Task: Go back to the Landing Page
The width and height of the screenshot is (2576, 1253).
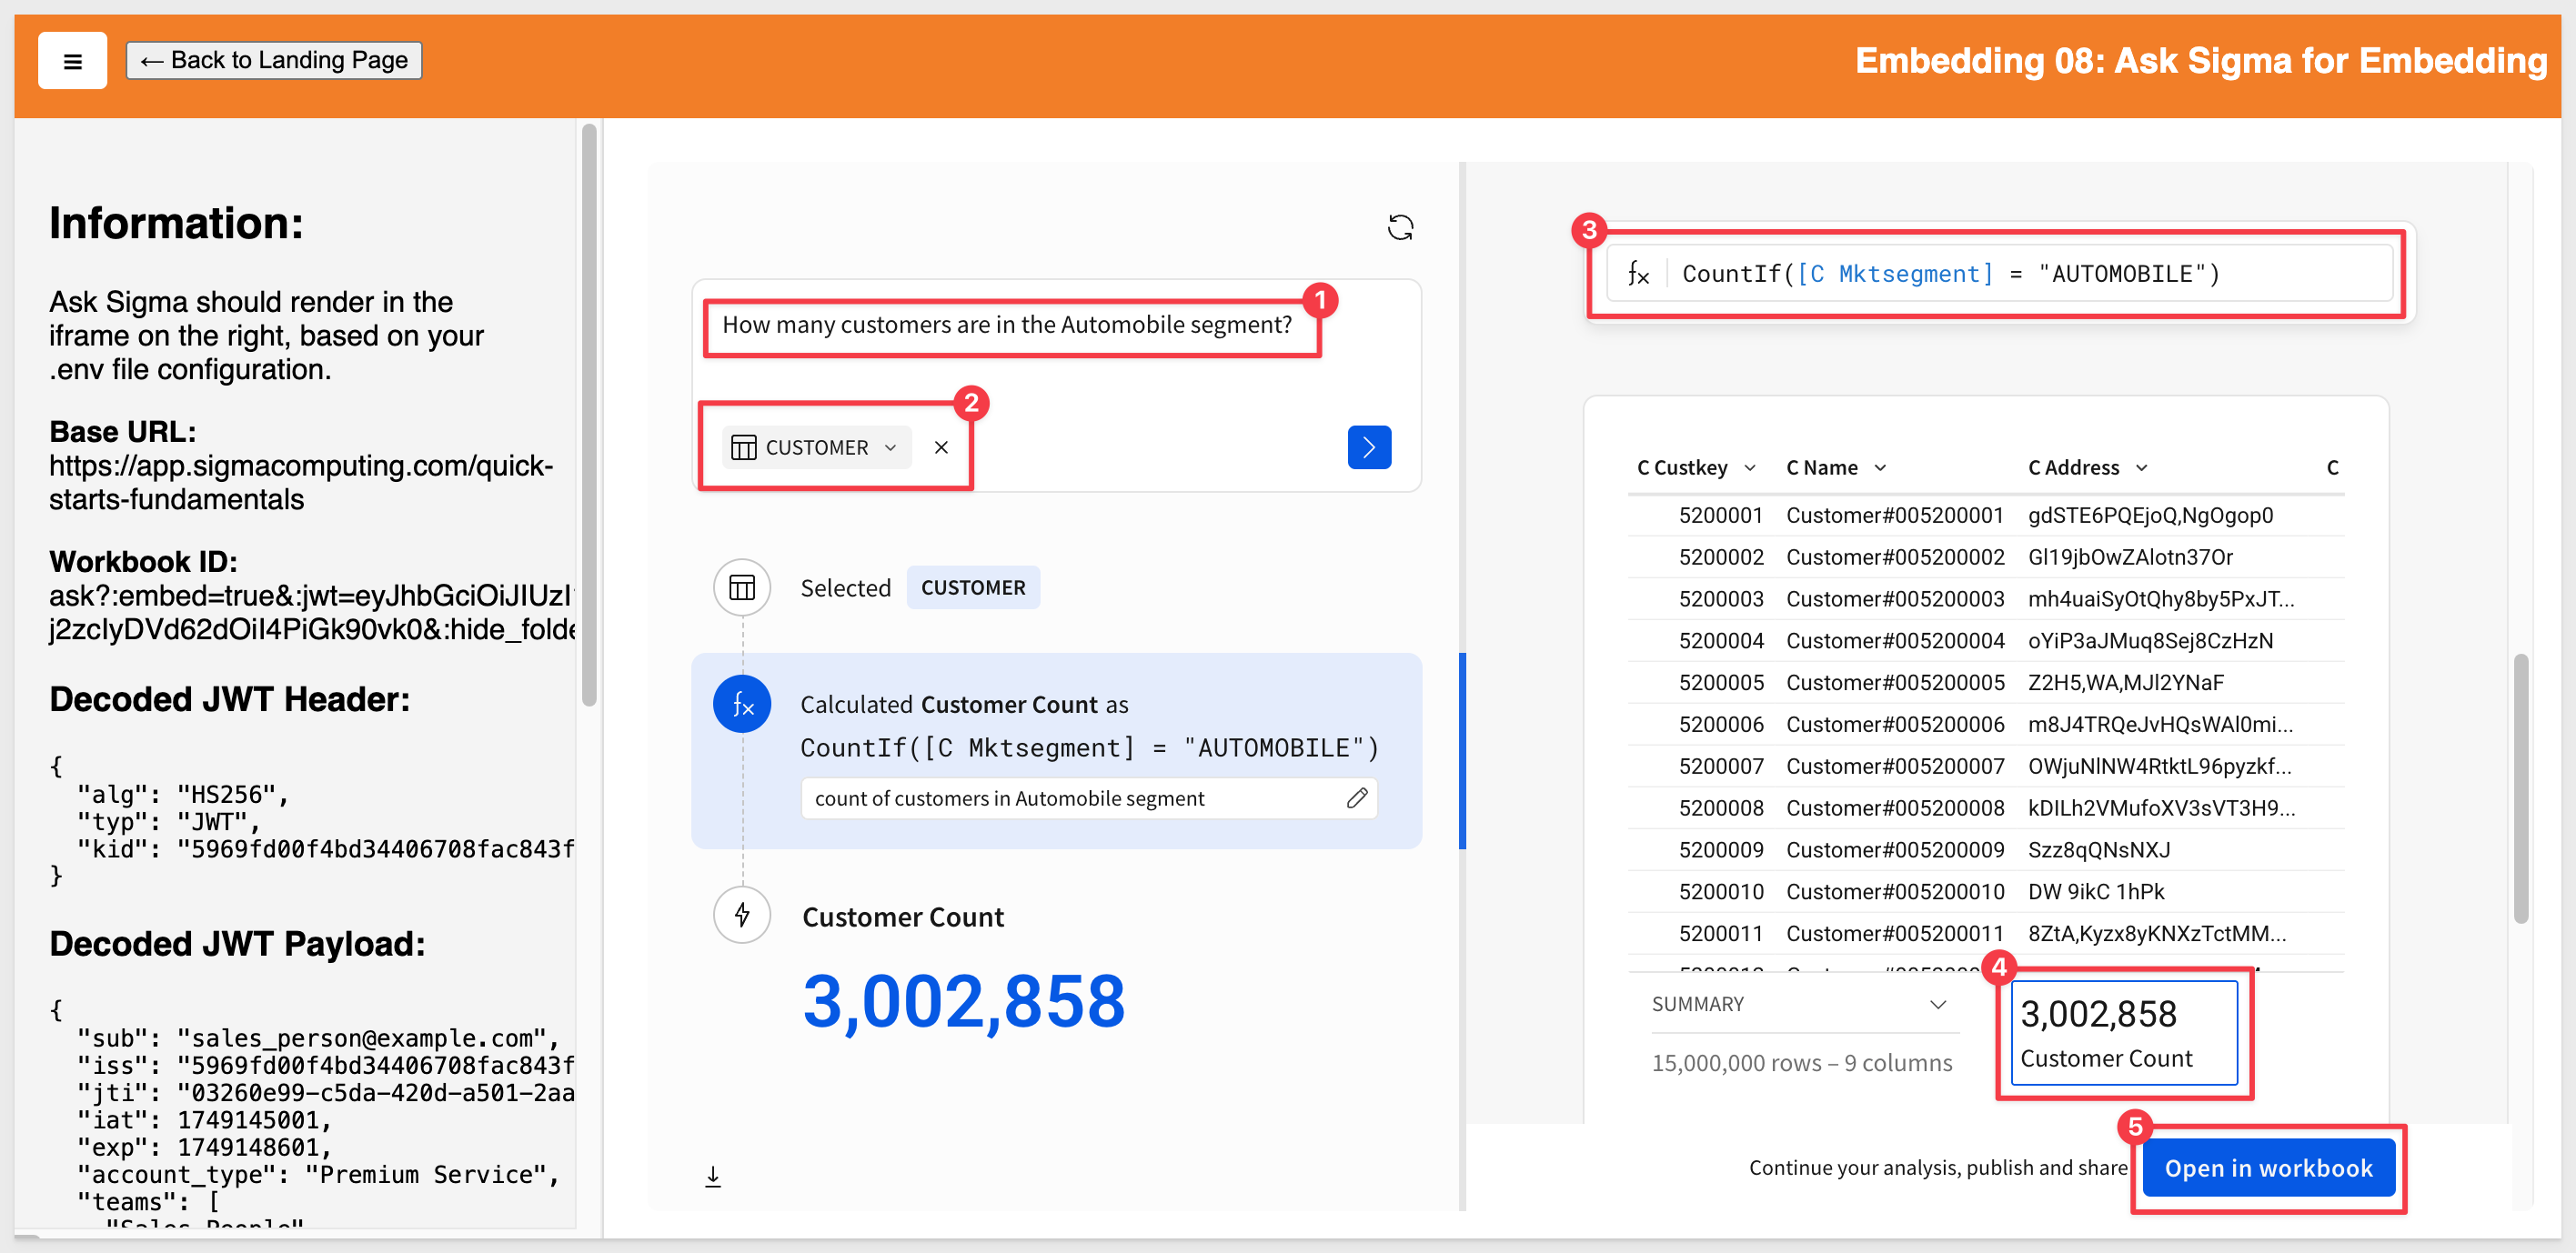Action: (274, 60)
